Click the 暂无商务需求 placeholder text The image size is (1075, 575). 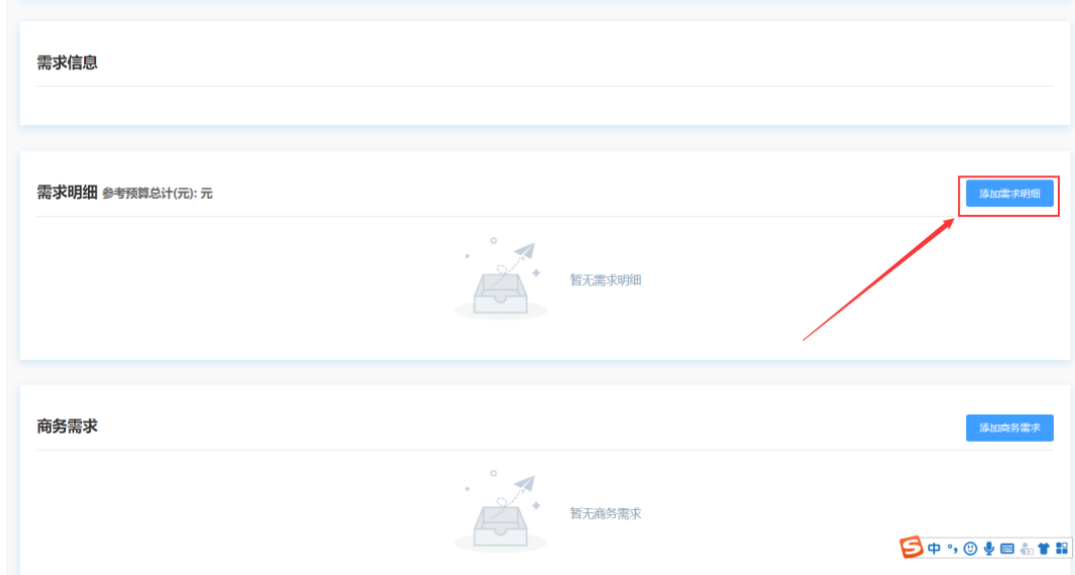click(605, 513)
